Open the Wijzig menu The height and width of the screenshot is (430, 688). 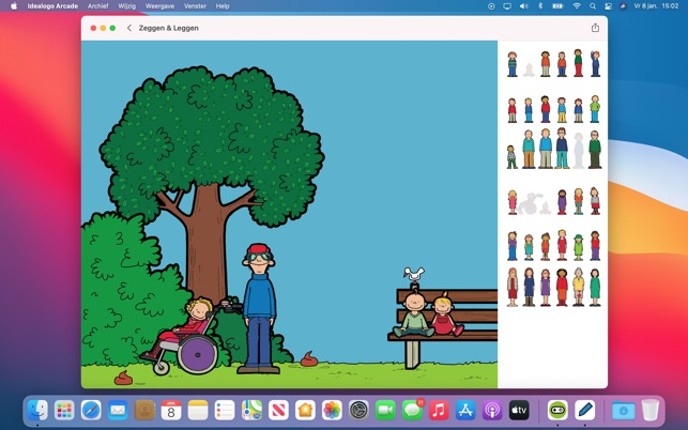[127, 6]
